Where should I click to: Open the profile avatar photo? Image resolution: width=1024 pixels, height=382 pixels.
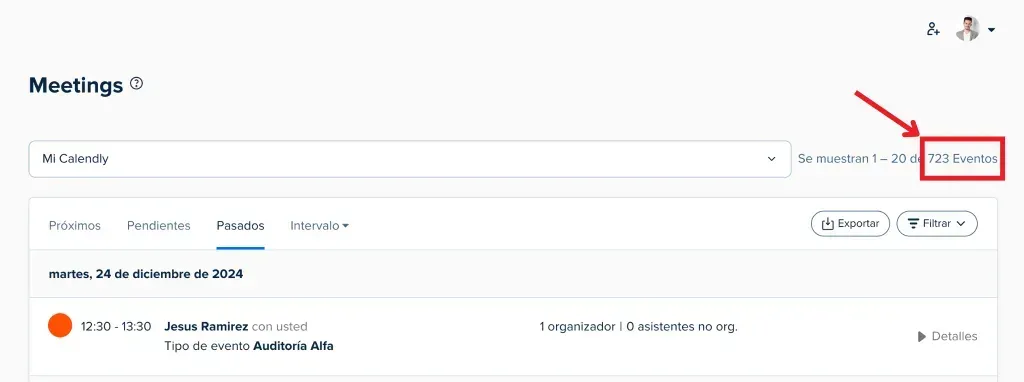tap(968, 29)
